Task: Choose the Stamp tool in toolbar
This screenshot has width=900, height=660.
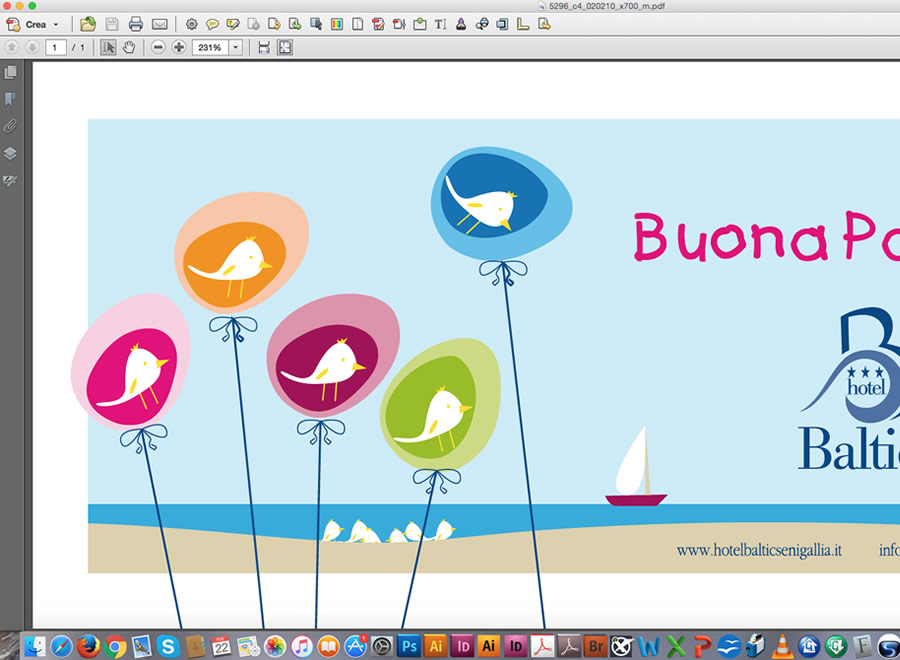Action: 461,24
